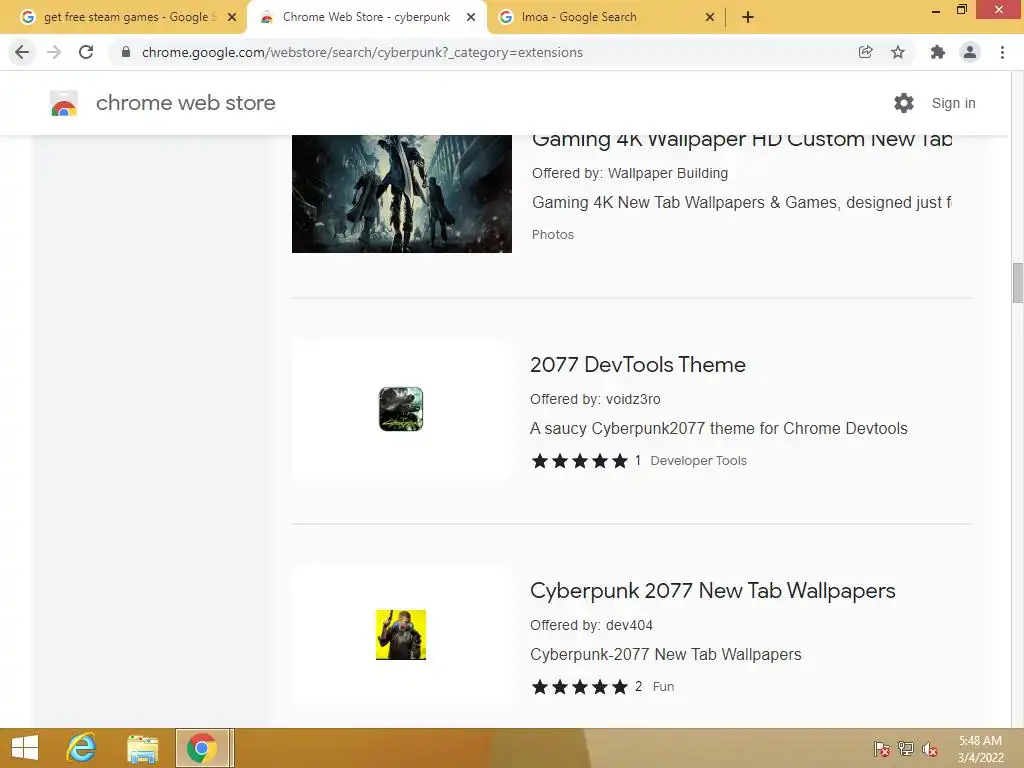This screenshot has width=1024, height=768.
Task: Open the 2077 DevTools Theme title
Action: point(637,364)
